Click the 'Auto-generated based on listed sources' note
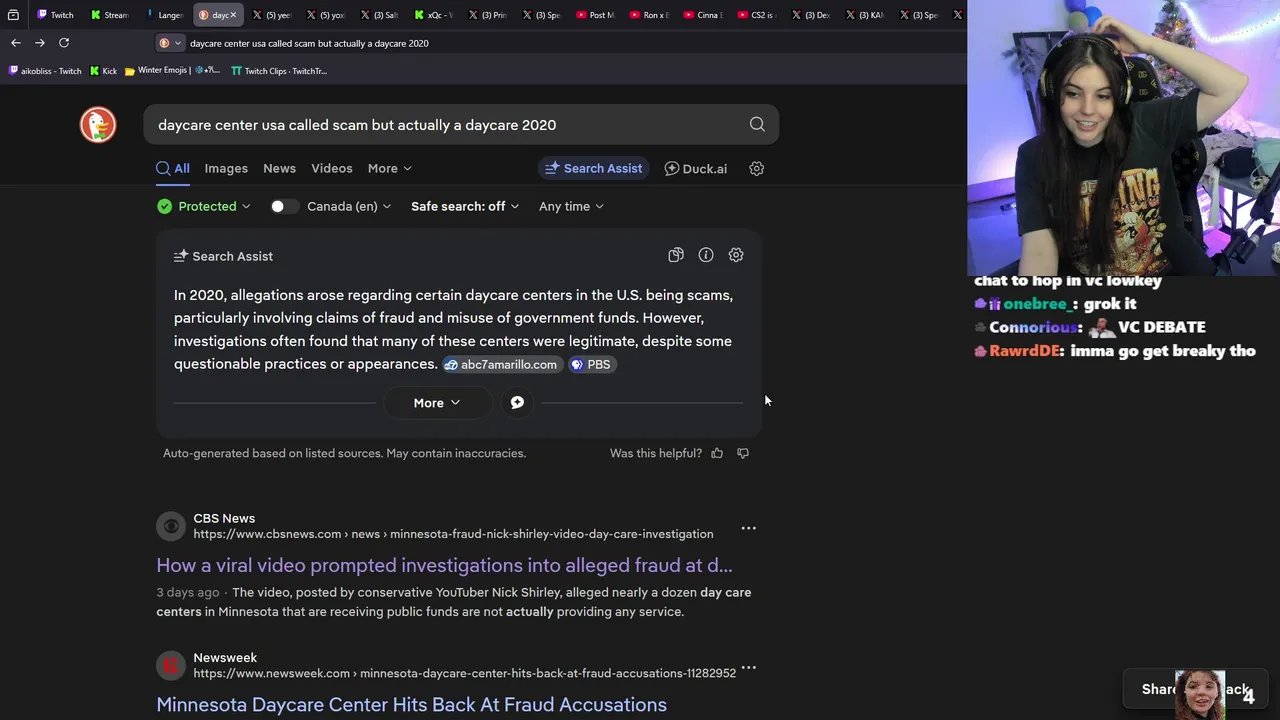1280x720 pixels. (x=344, y=453)
